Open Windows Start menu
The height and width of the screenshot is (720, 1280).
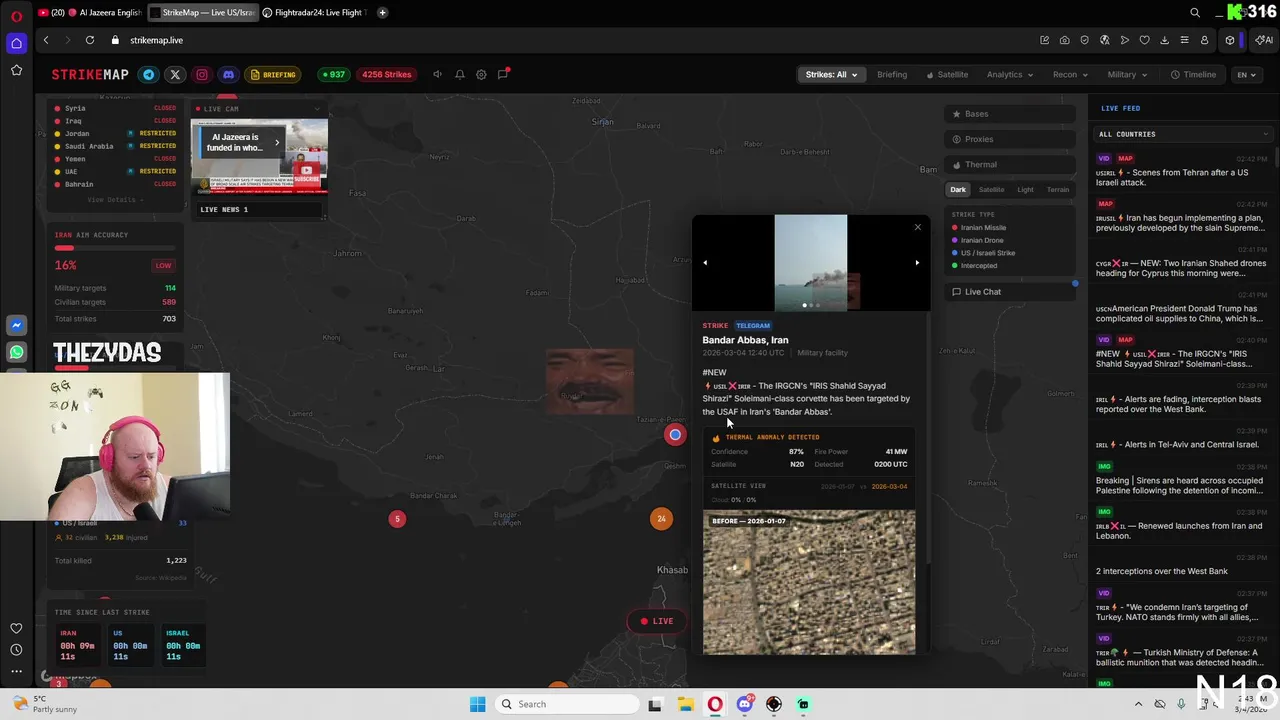point(477,704)
